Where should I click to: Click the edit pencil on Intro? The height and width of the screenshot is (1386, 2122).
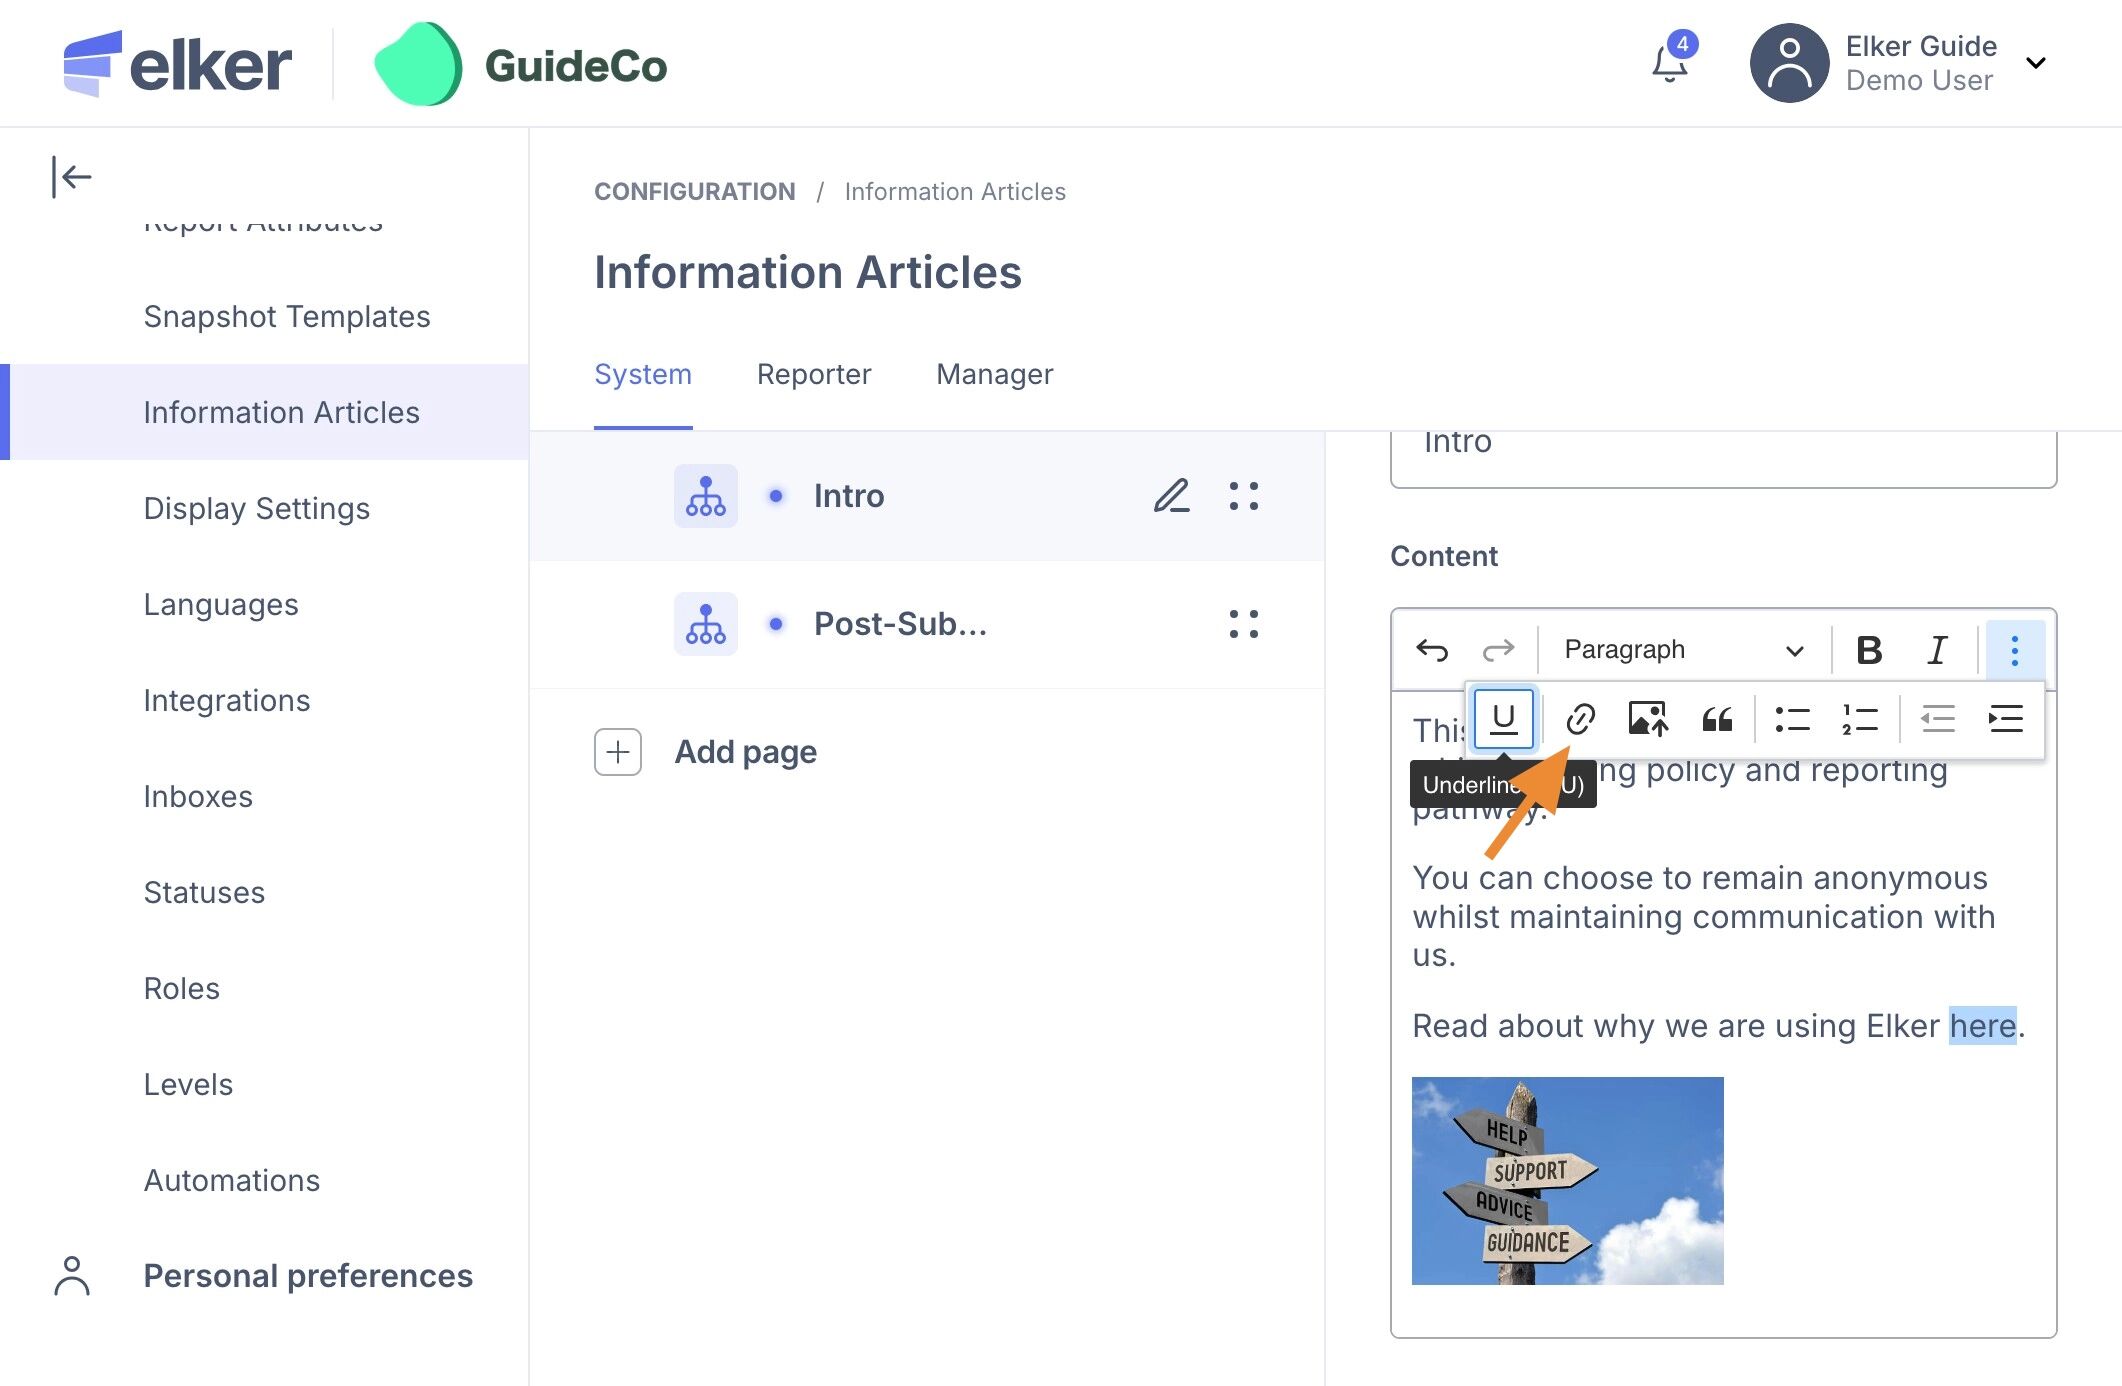(1171, 496)
